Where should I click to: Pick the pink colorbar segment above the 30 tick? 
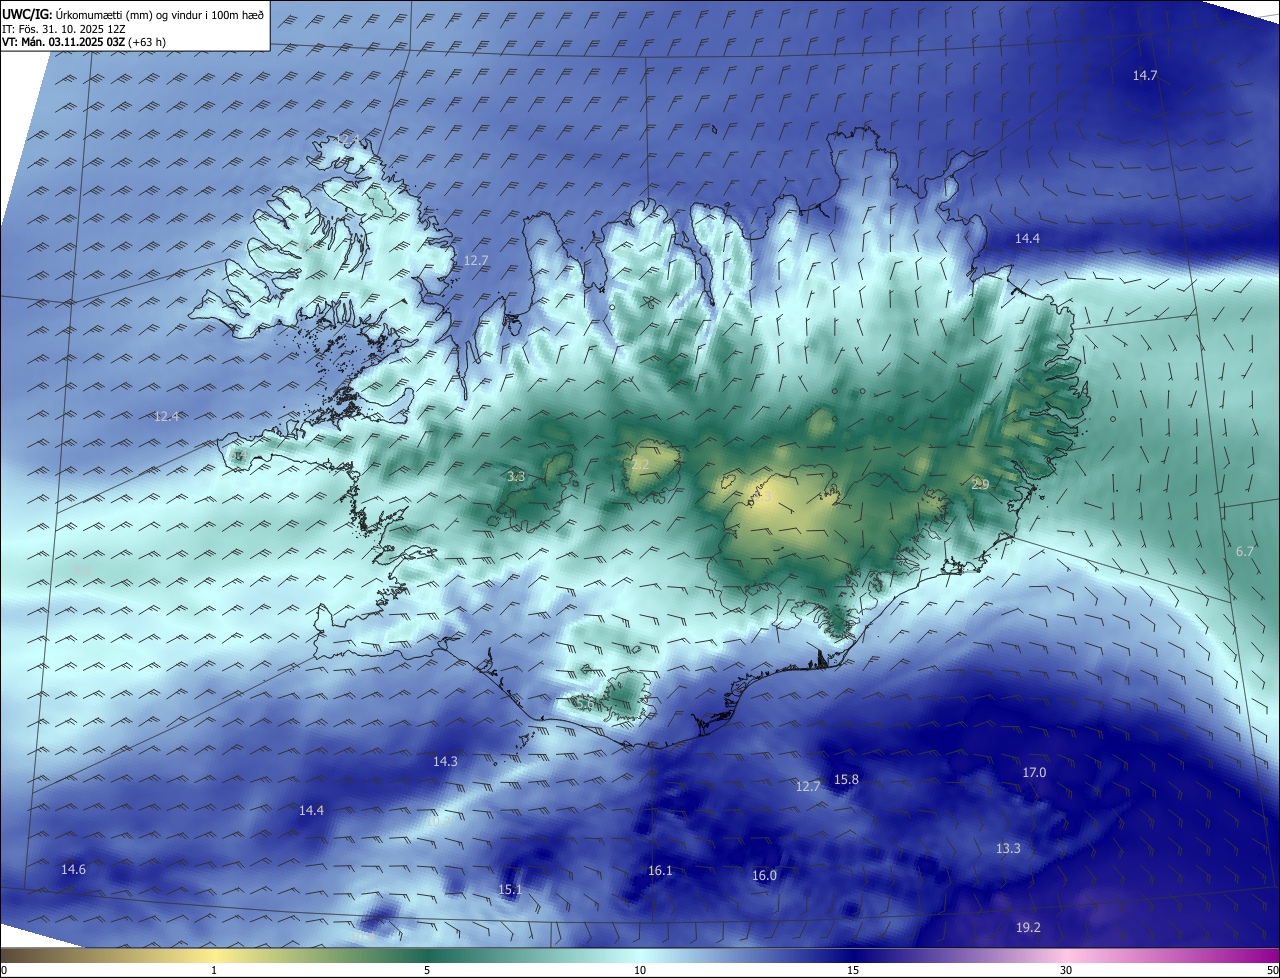pyautogui.click(x=1066, y=955)
